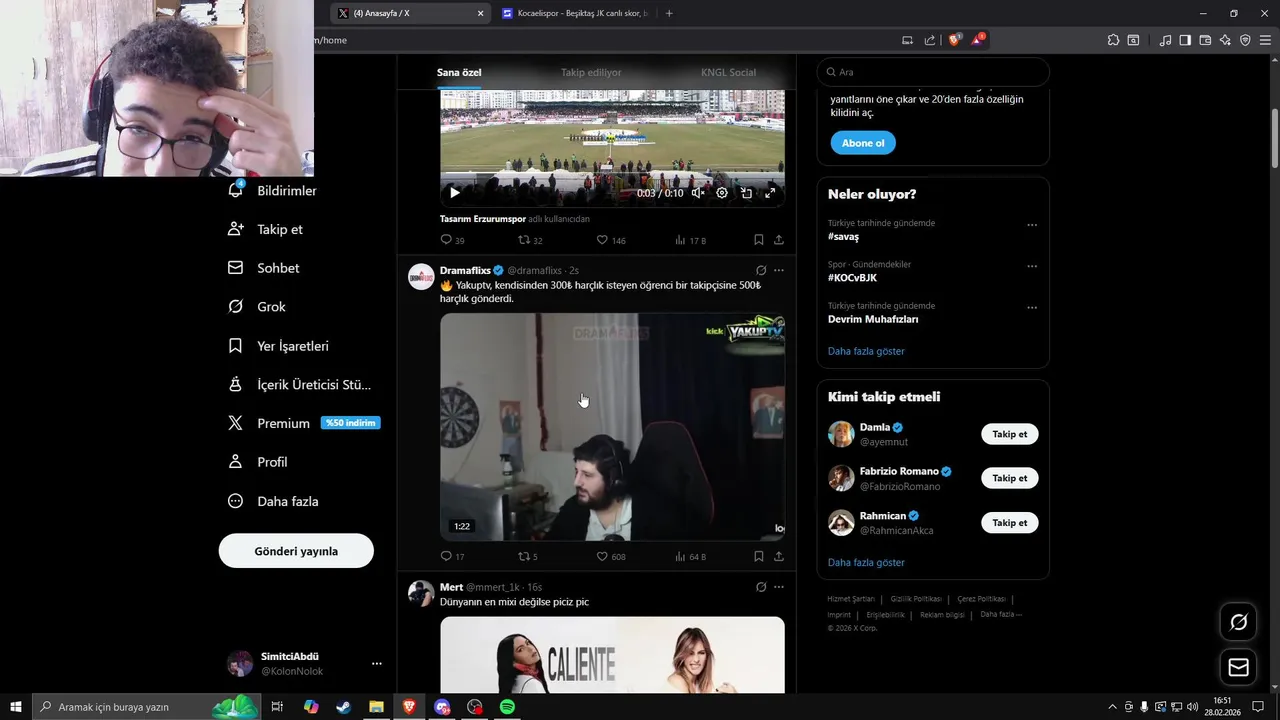Image resolution: width=1280 pixels, height=720 pixels.
Task: Open İçerik Üreticisi Stüdyosu
Action: tap(300, 384)
